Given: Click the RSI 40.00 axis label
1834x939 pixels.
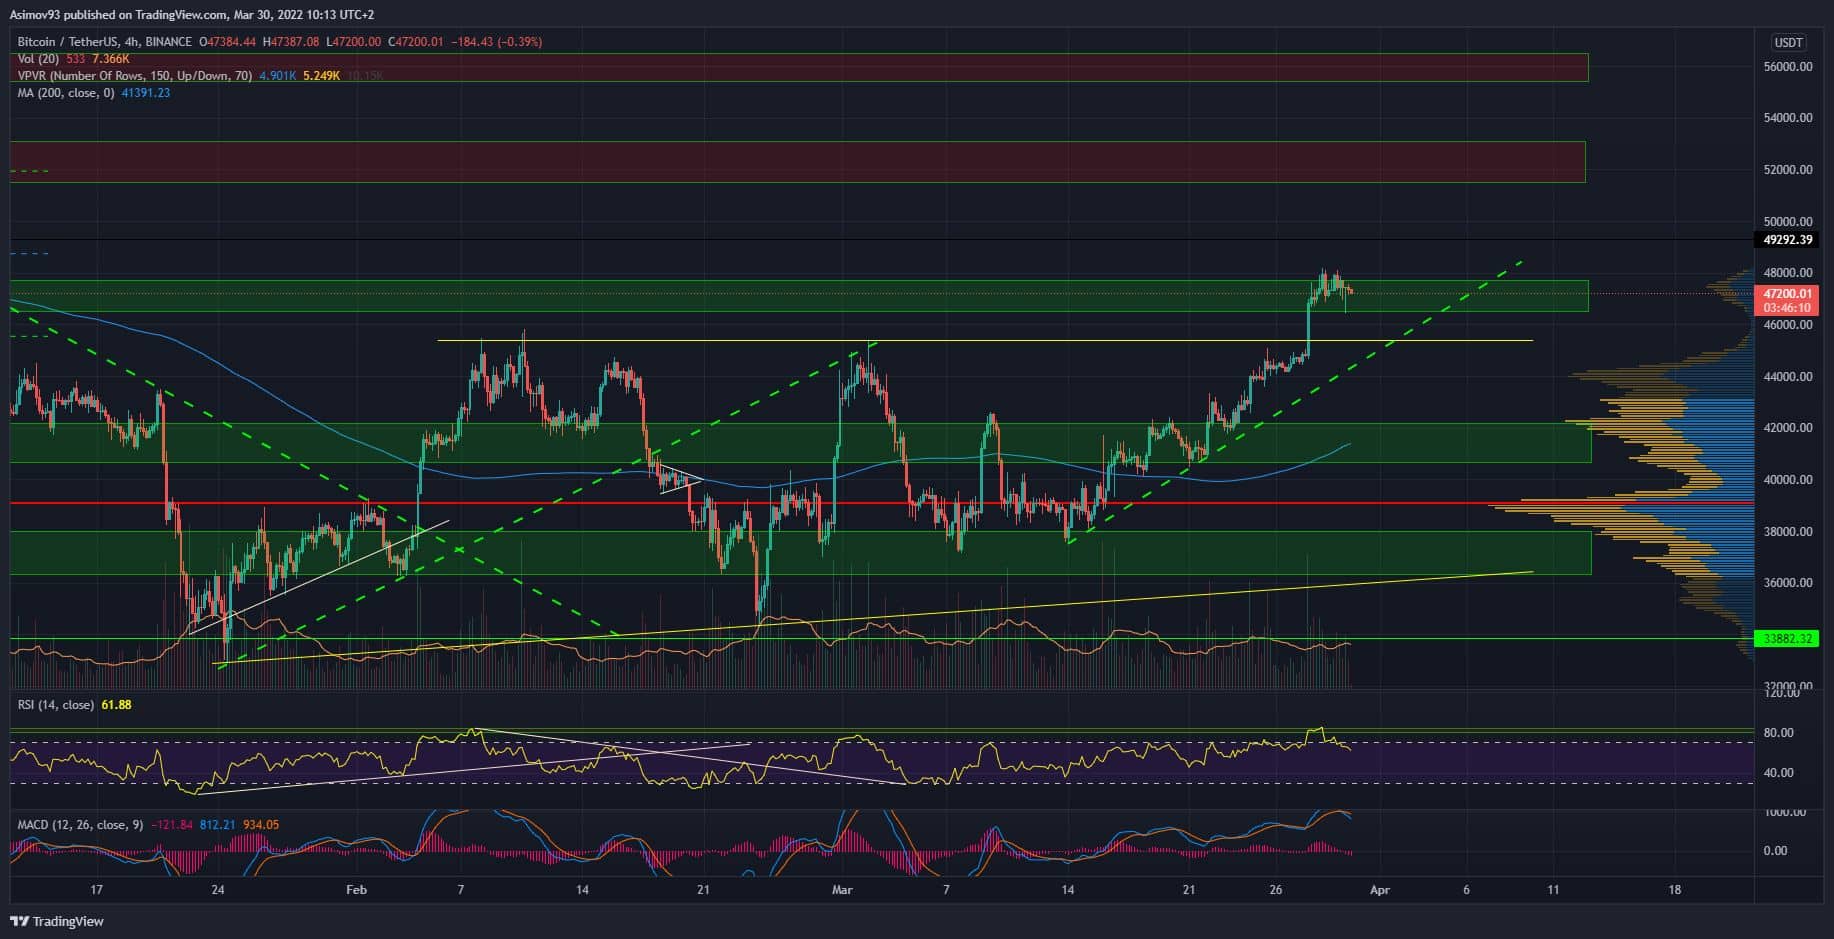Looking at the screenshot, I should (x=1778, y=773).
